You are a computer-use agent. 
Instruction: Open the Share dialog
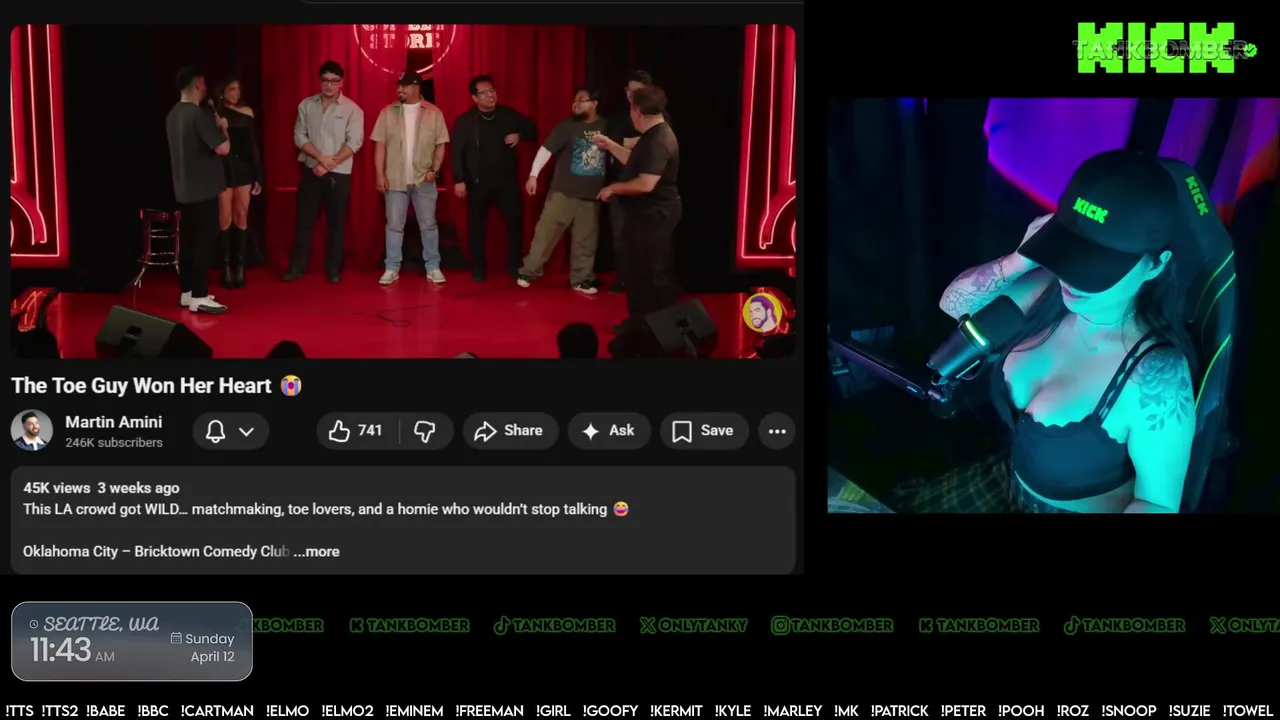(x=508, y=431)
